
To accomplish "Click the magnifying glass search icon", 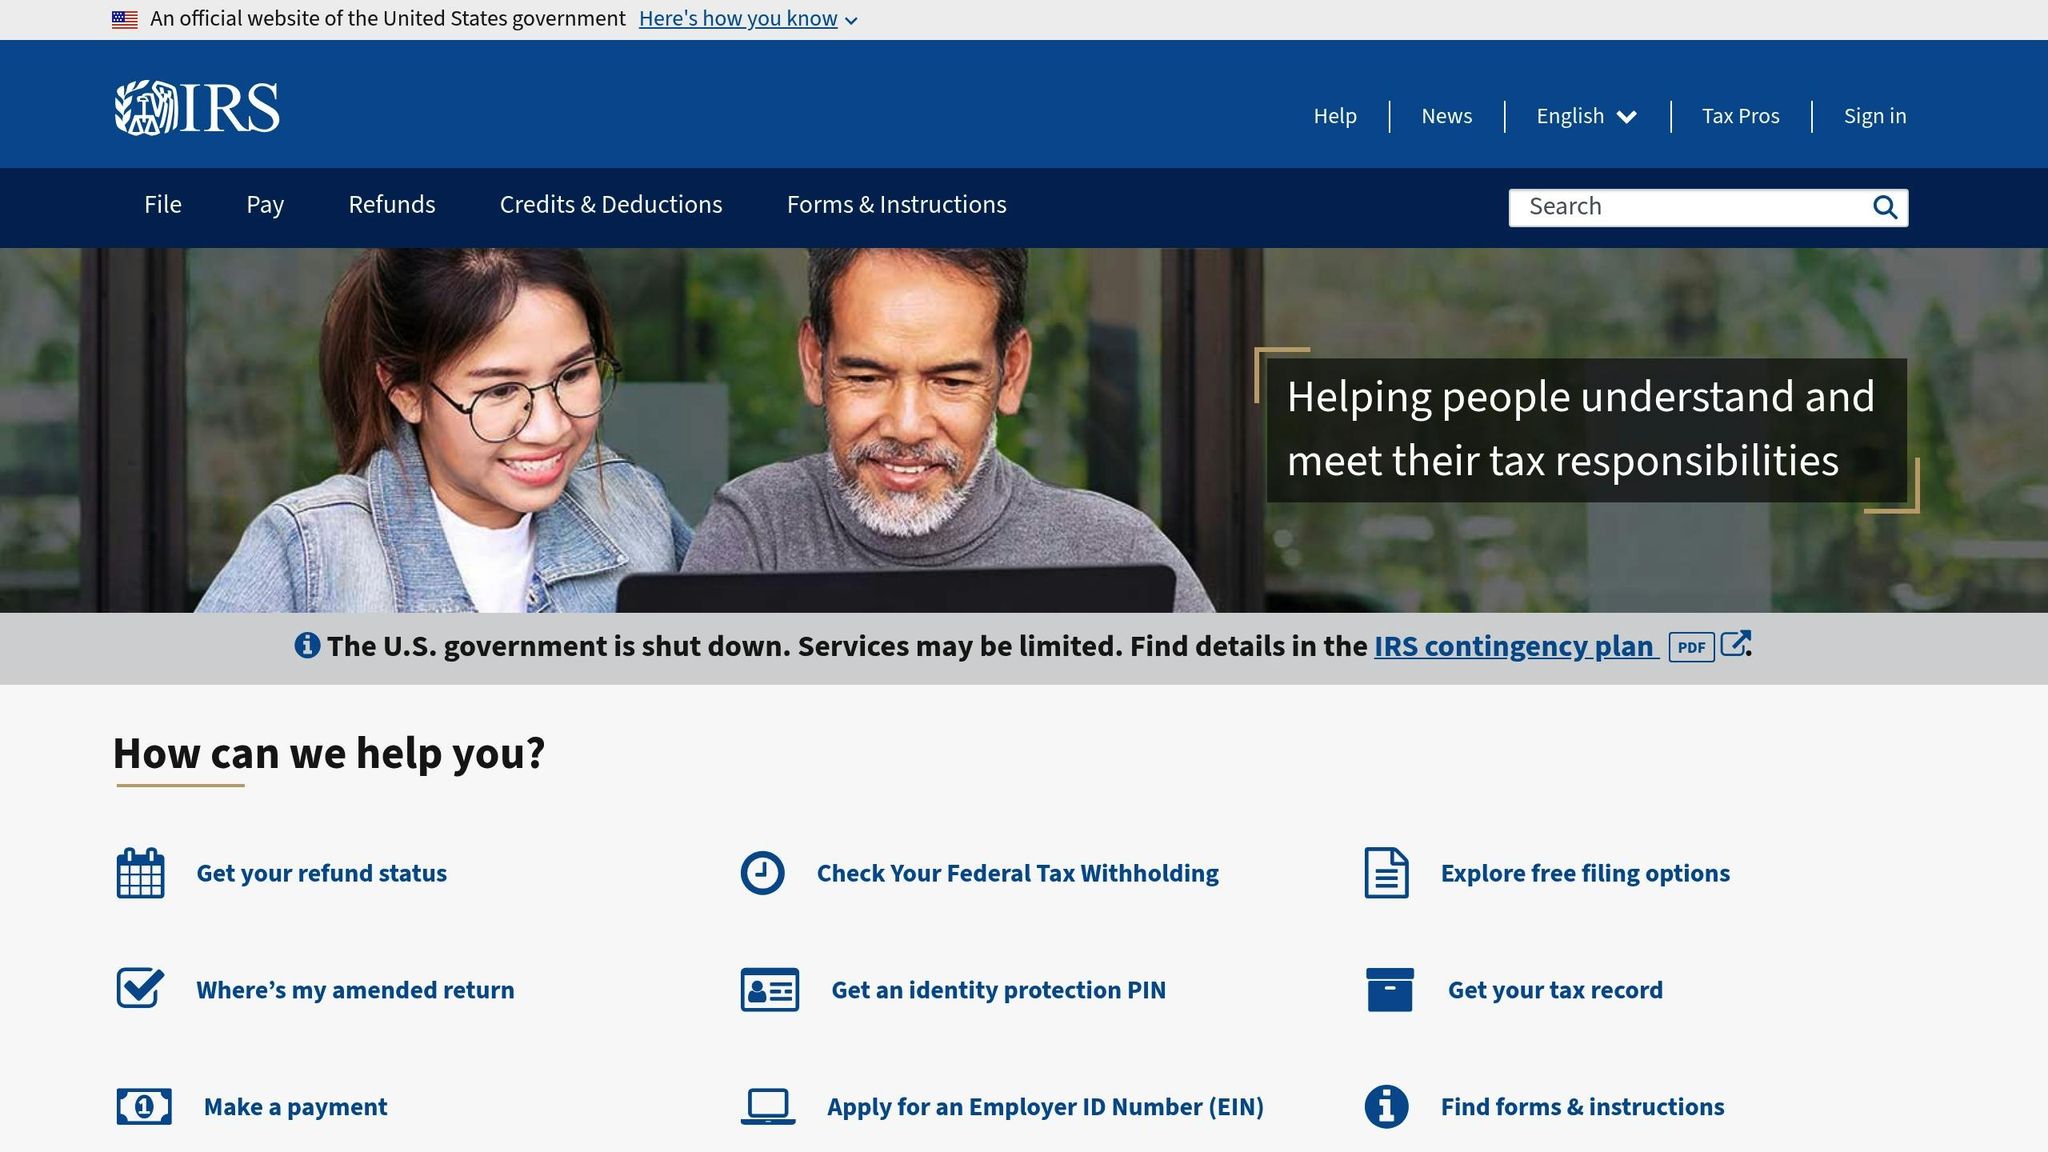I will tap(1886, 207).
